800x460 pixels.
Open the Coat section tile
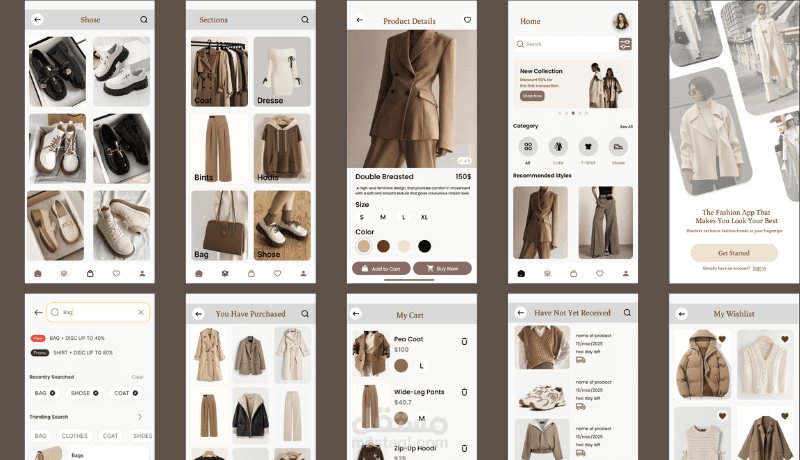219,71
